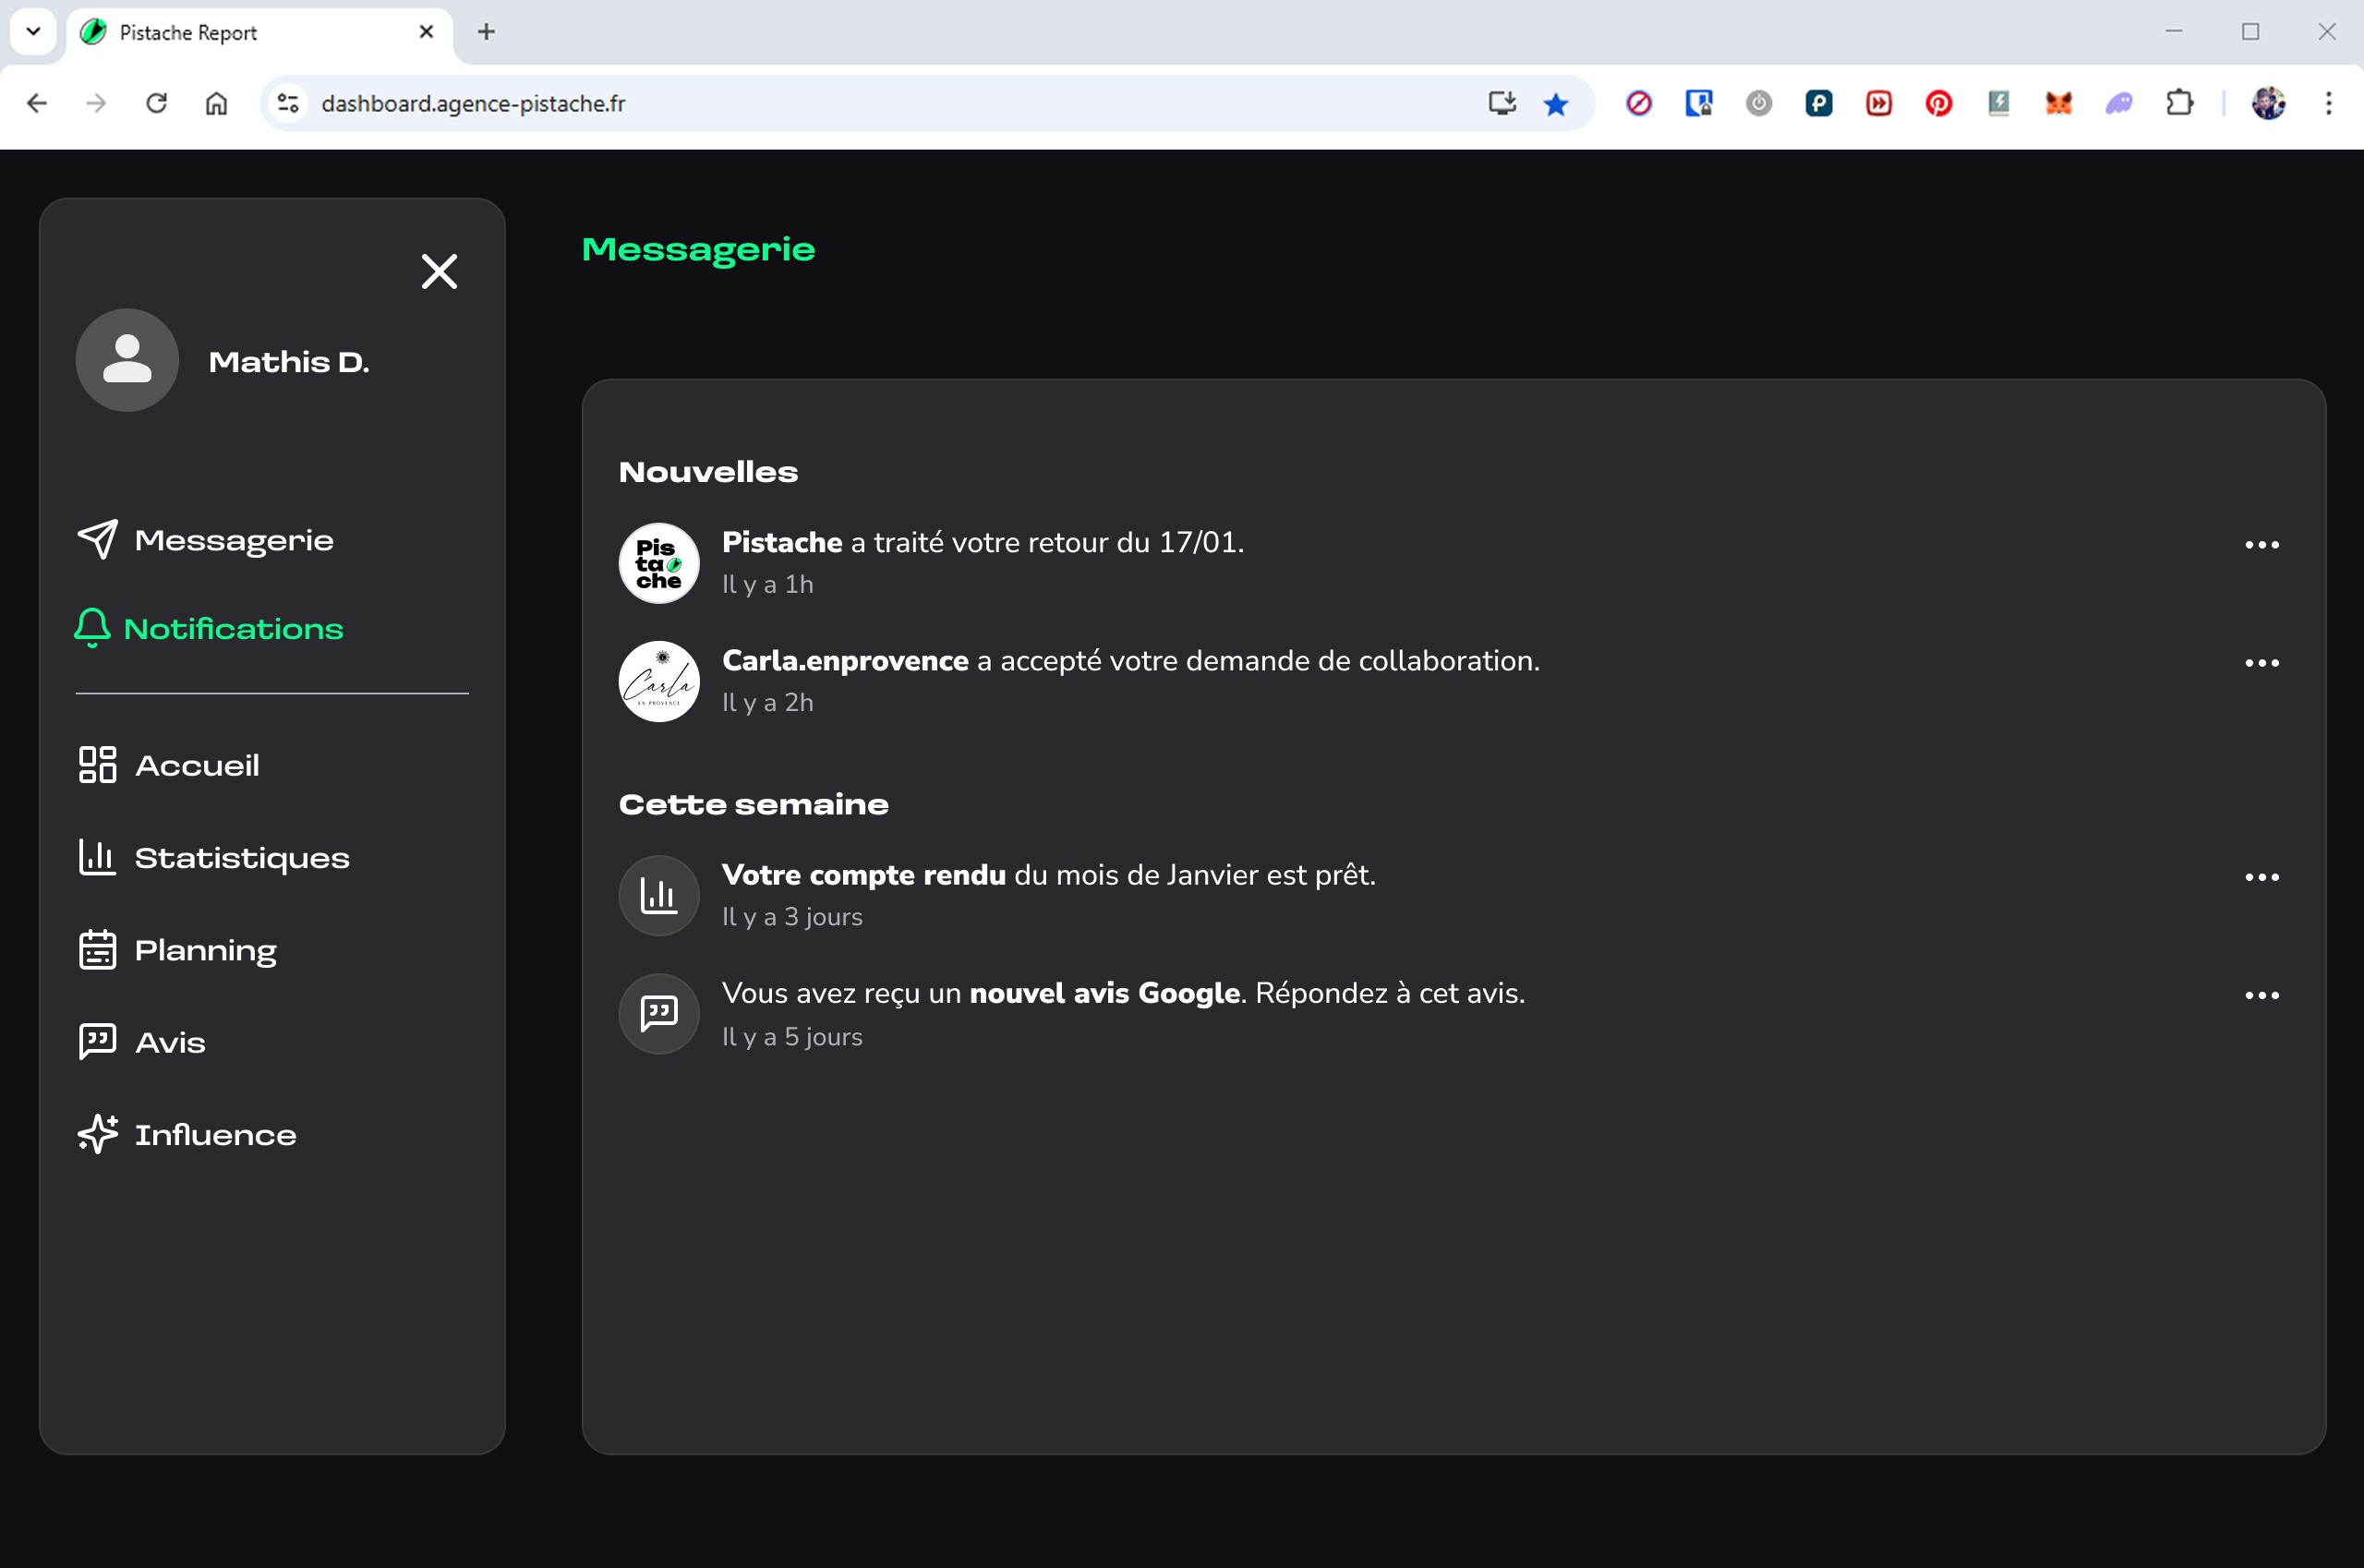Open the browser Extensions puzzle icon
This screenshot has width=2364, height=1568.
(x=2179, y=103)
